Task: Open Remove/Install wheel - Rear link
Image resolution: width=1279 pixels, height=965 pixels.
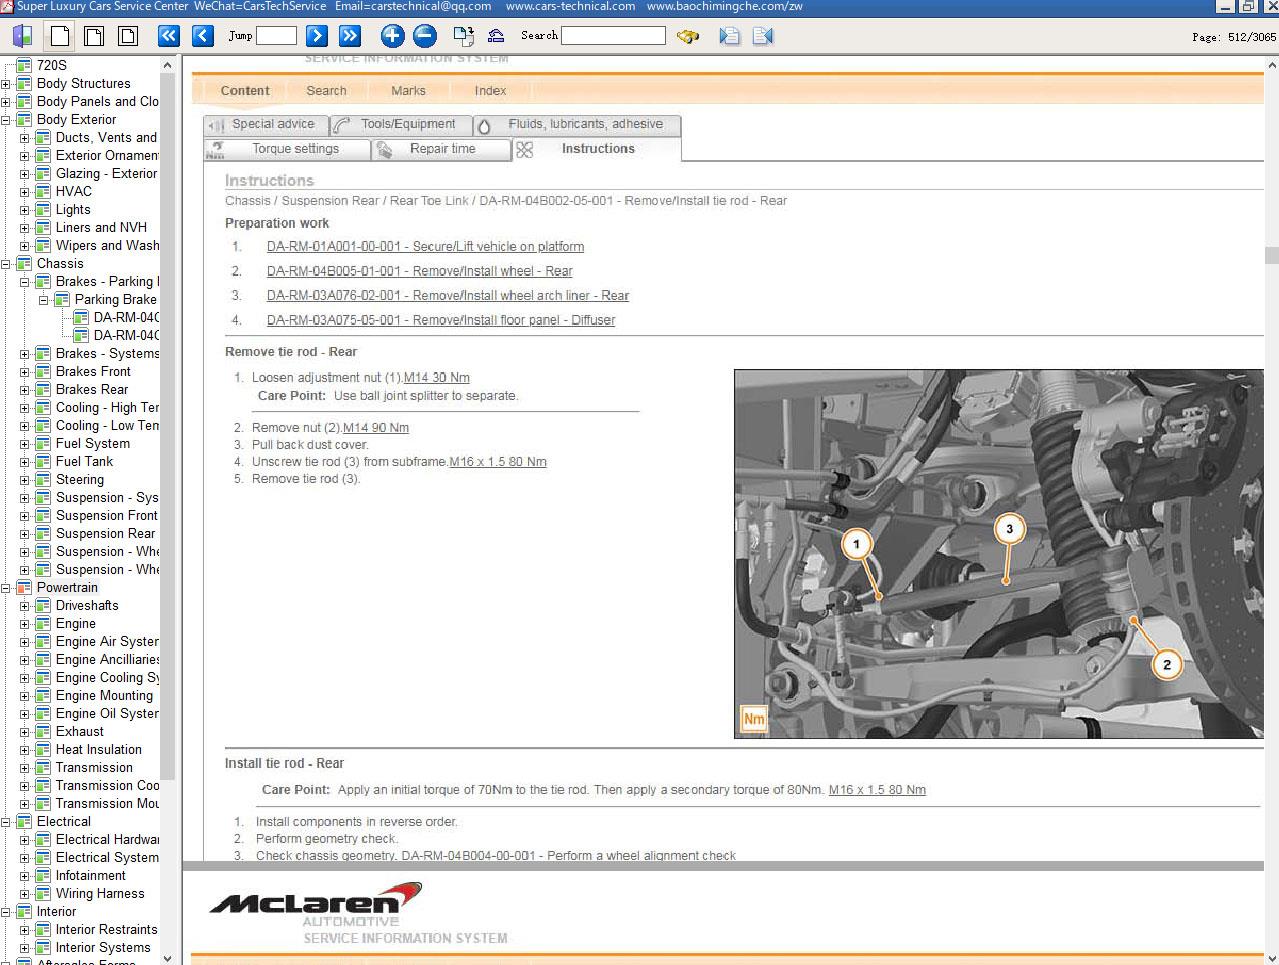Action: coord(419,271)
